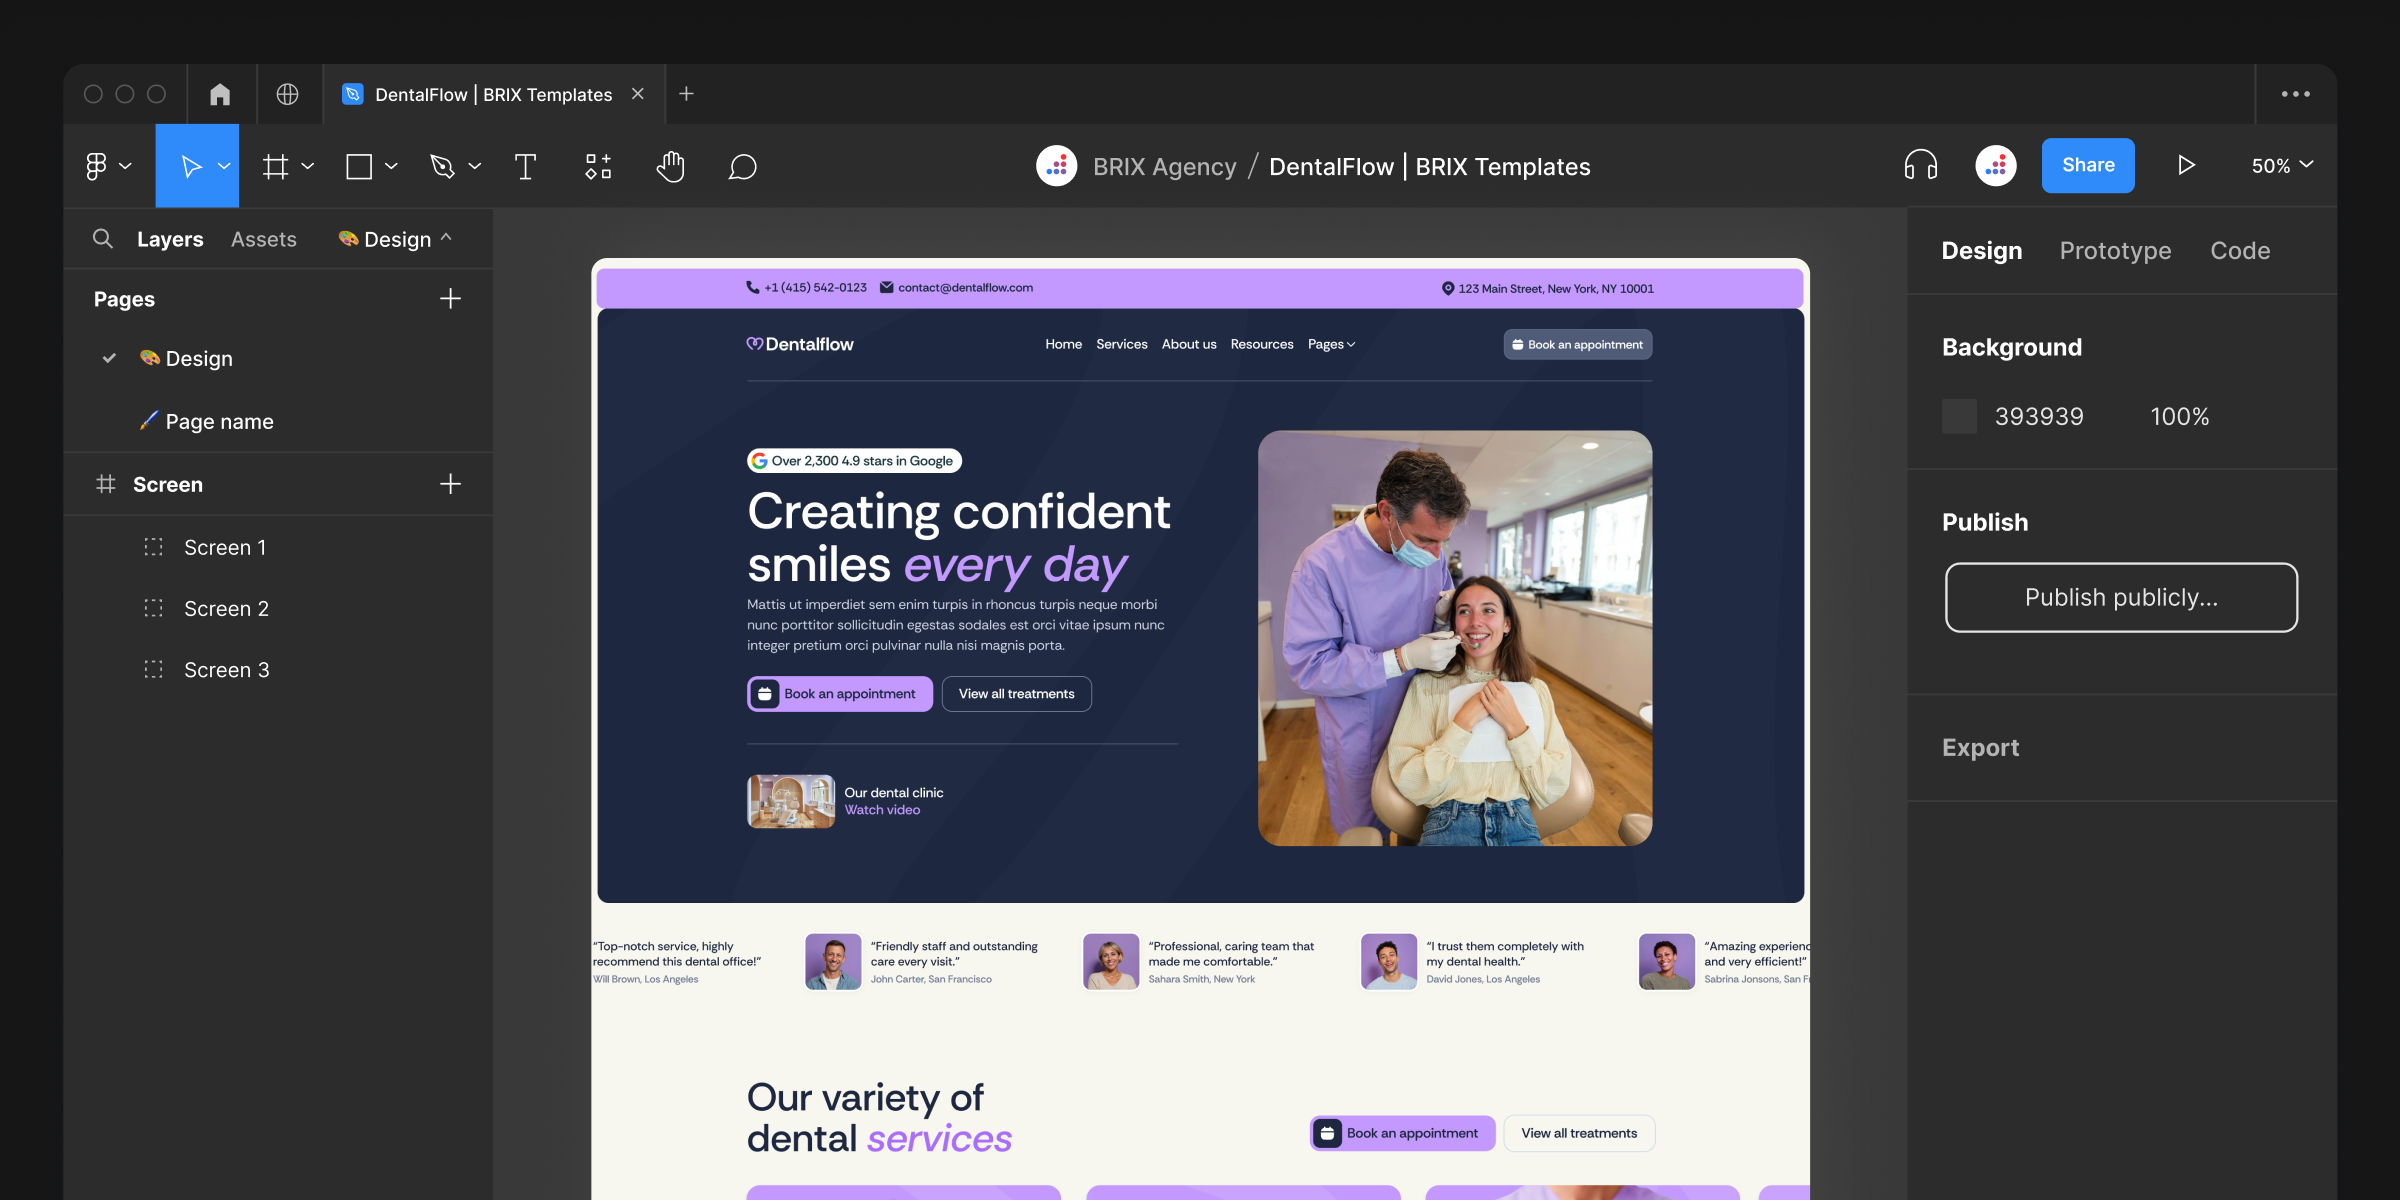2400x1200 pixels.
Task: Select the DentalFlow | BRIX Templates file tab
Action: click(x=493, y=94)
